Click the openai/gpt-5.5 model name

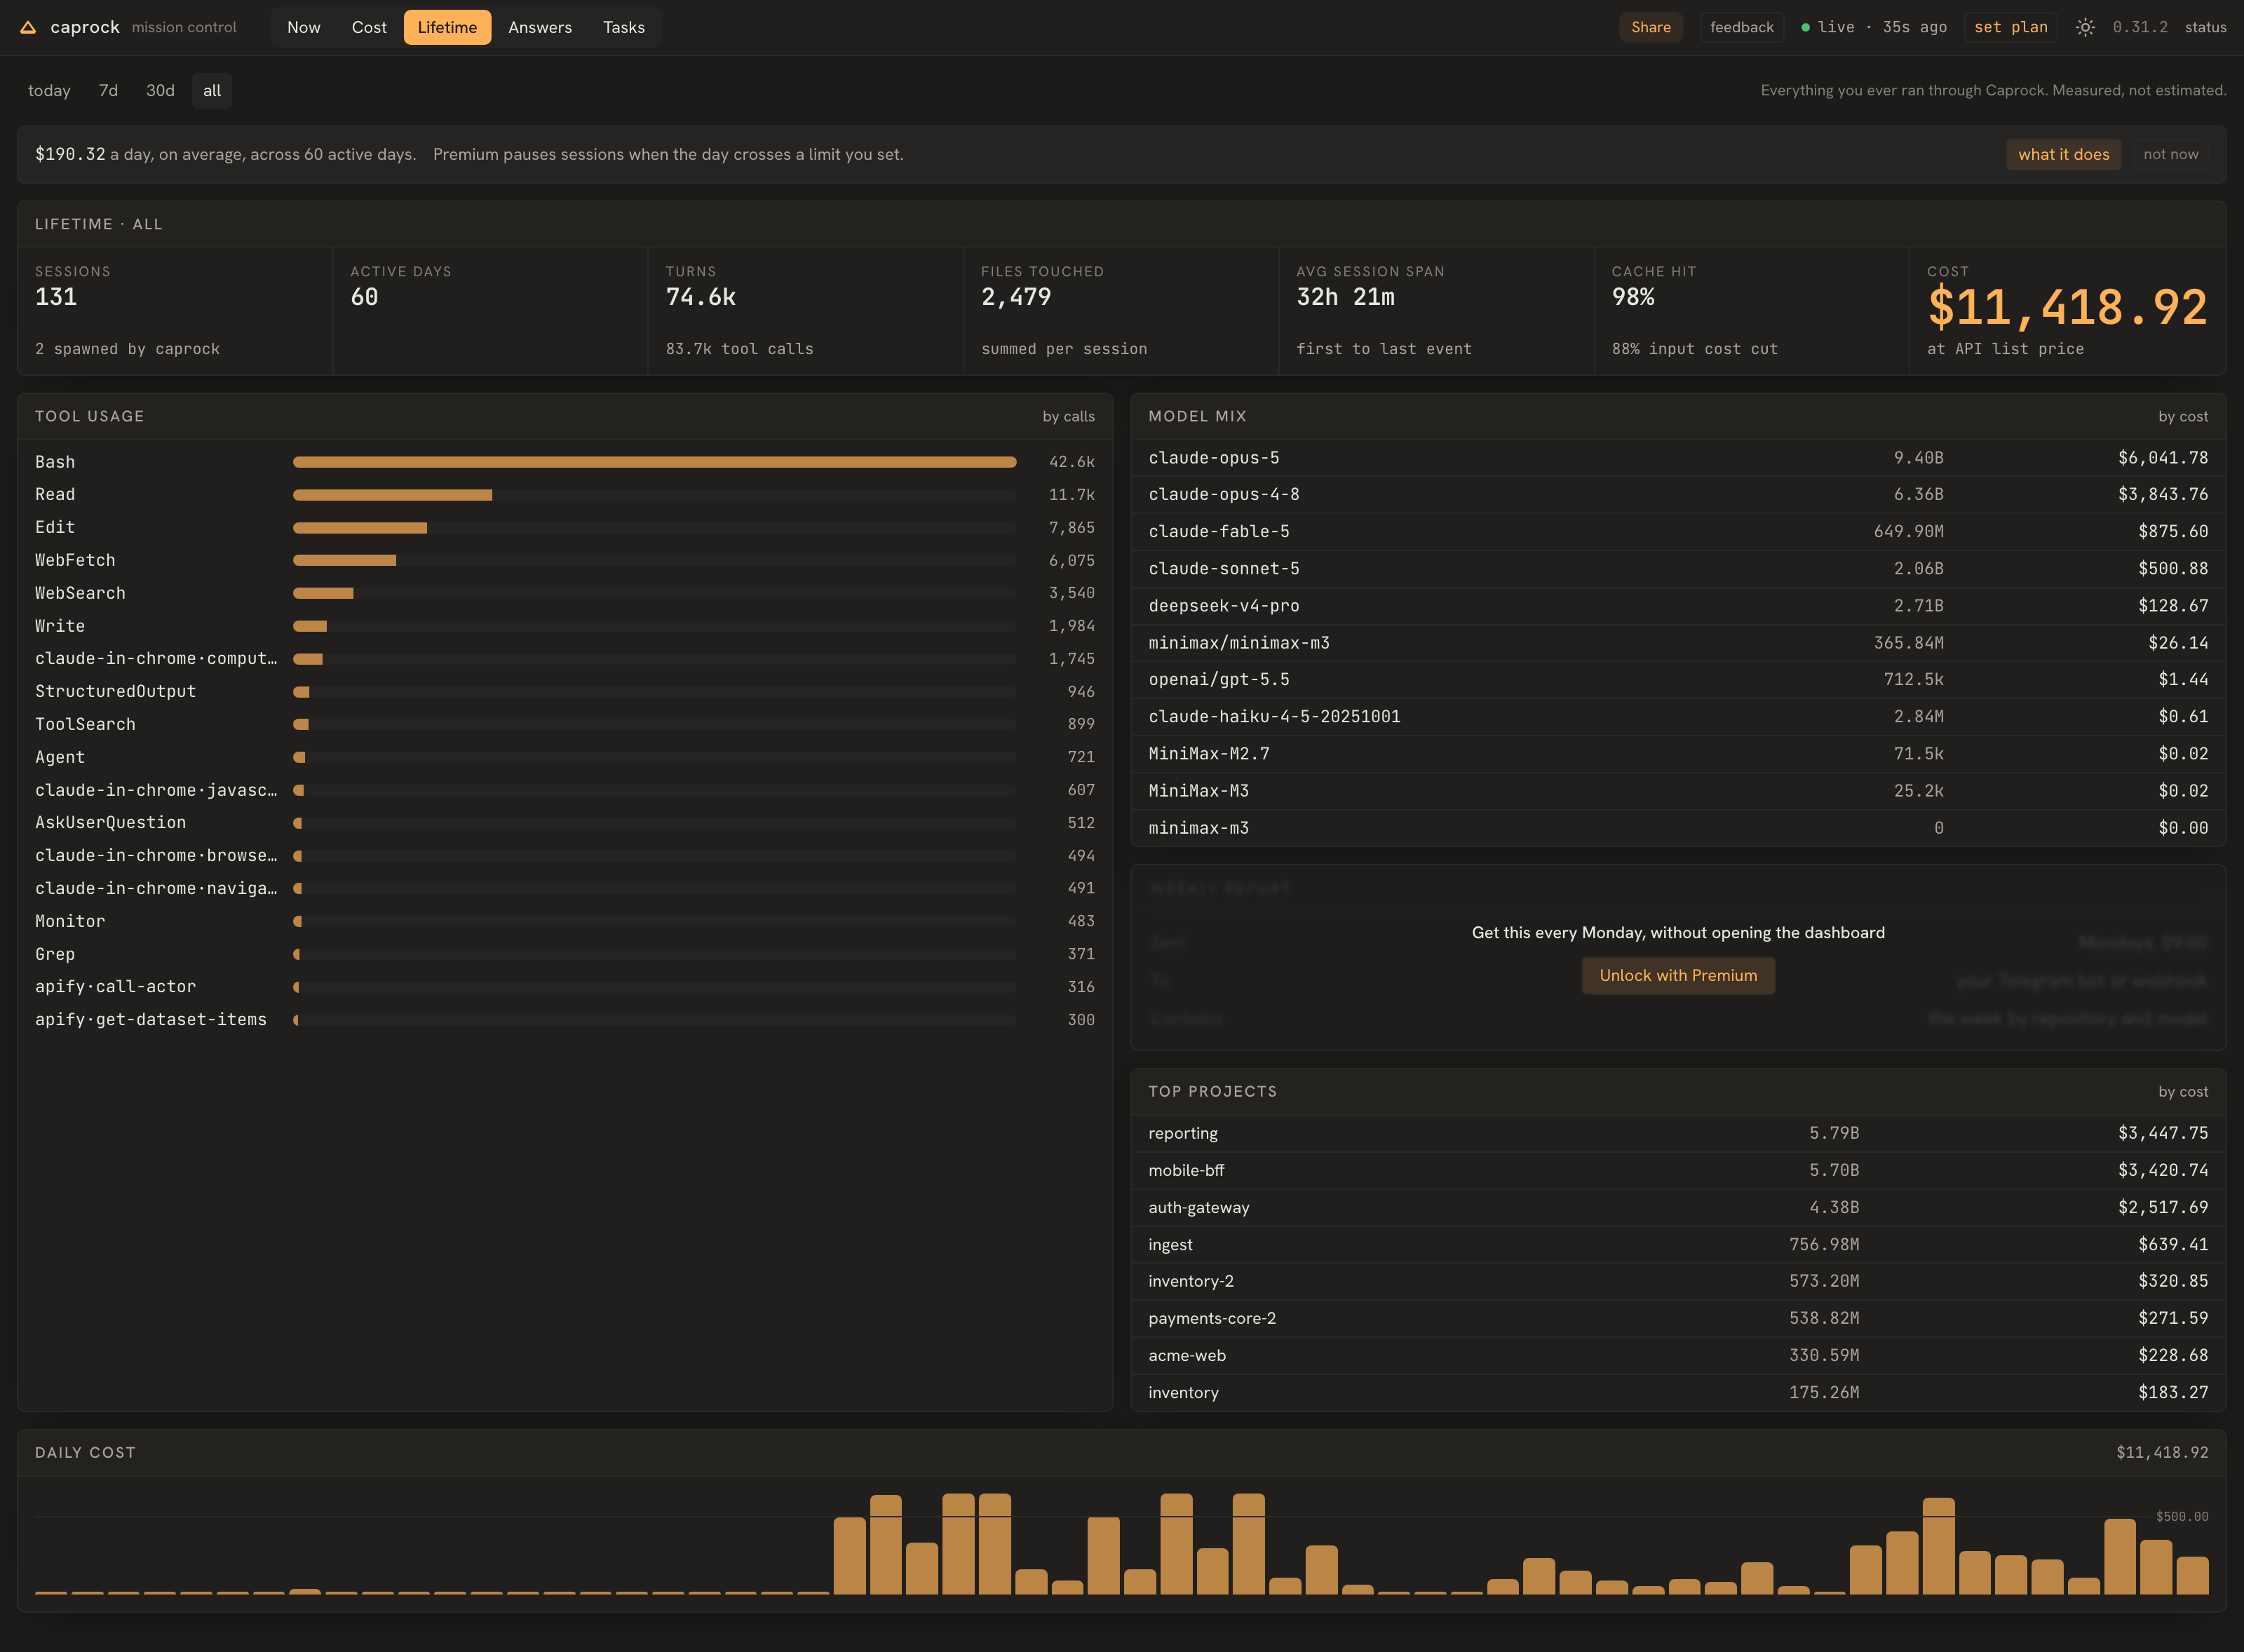click(1219, 680)
